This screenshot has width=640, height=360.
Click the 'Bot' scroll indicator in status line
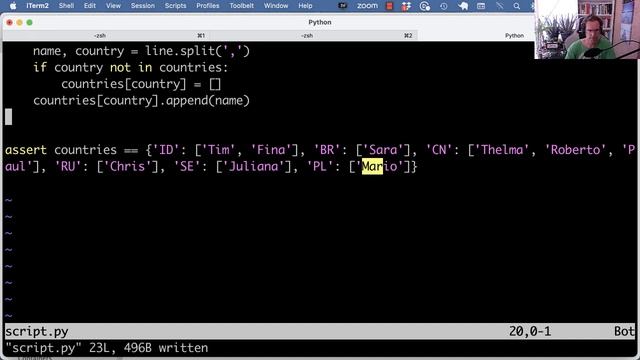(x=624, y=331)
